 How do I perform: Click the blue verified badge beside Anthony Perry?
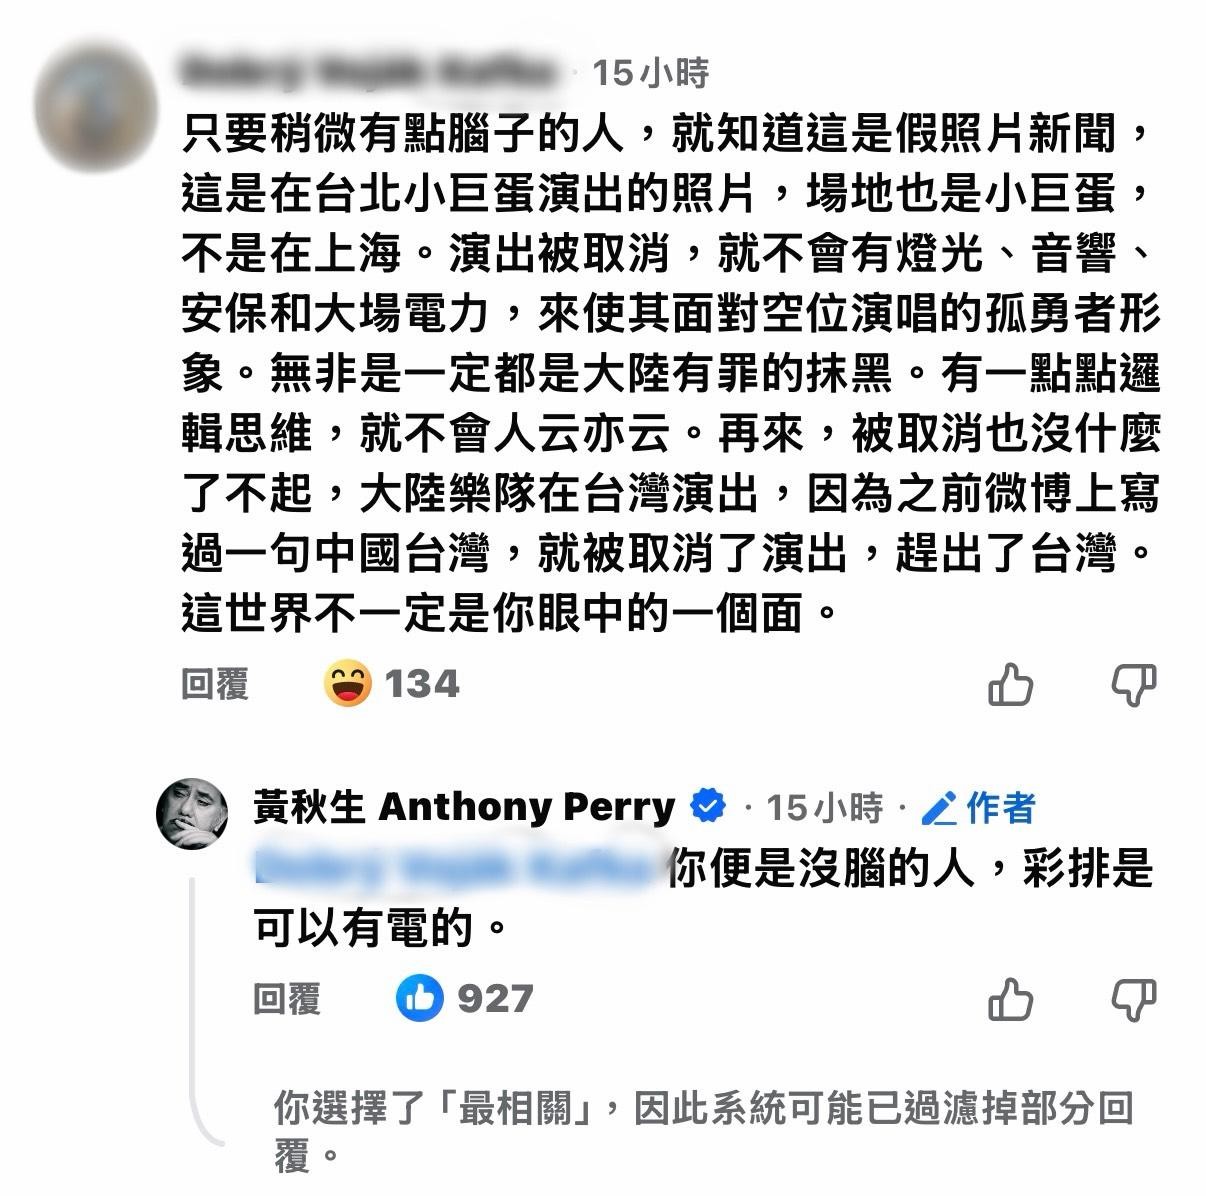[708, 805]
